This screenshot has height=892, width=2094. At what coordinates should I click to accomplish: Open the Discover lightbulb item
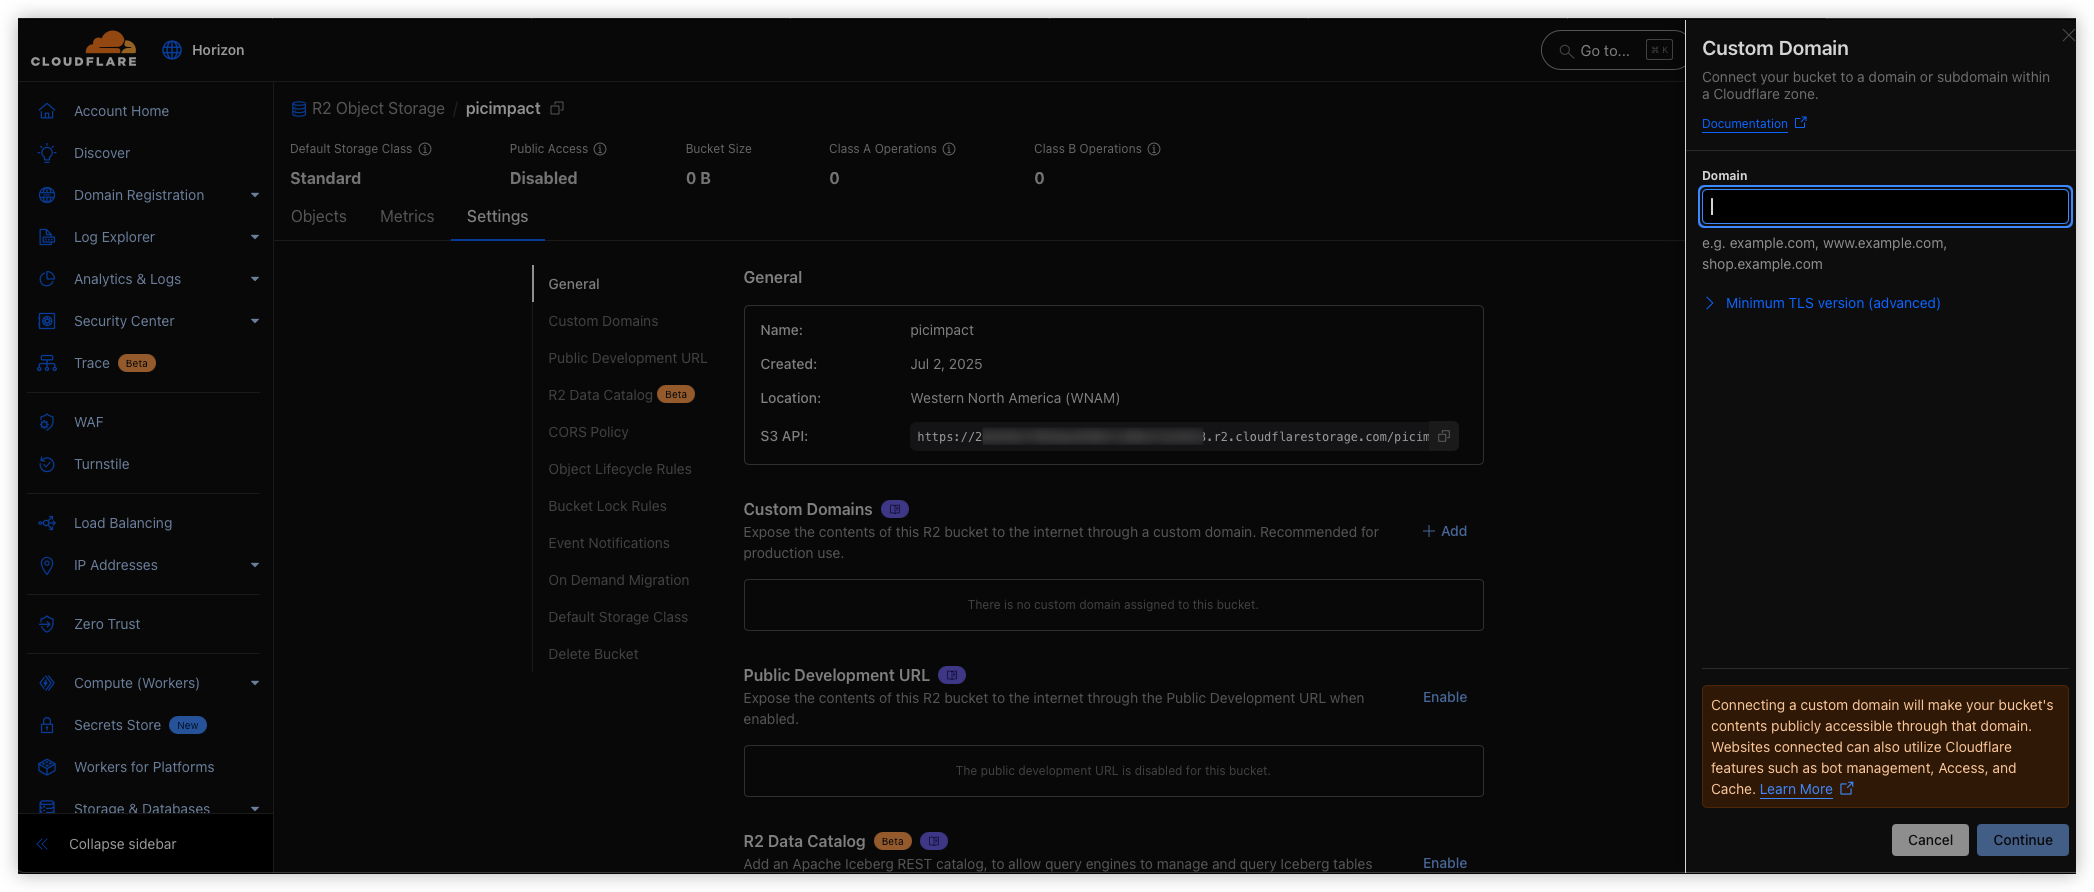[x=102, y=153]
